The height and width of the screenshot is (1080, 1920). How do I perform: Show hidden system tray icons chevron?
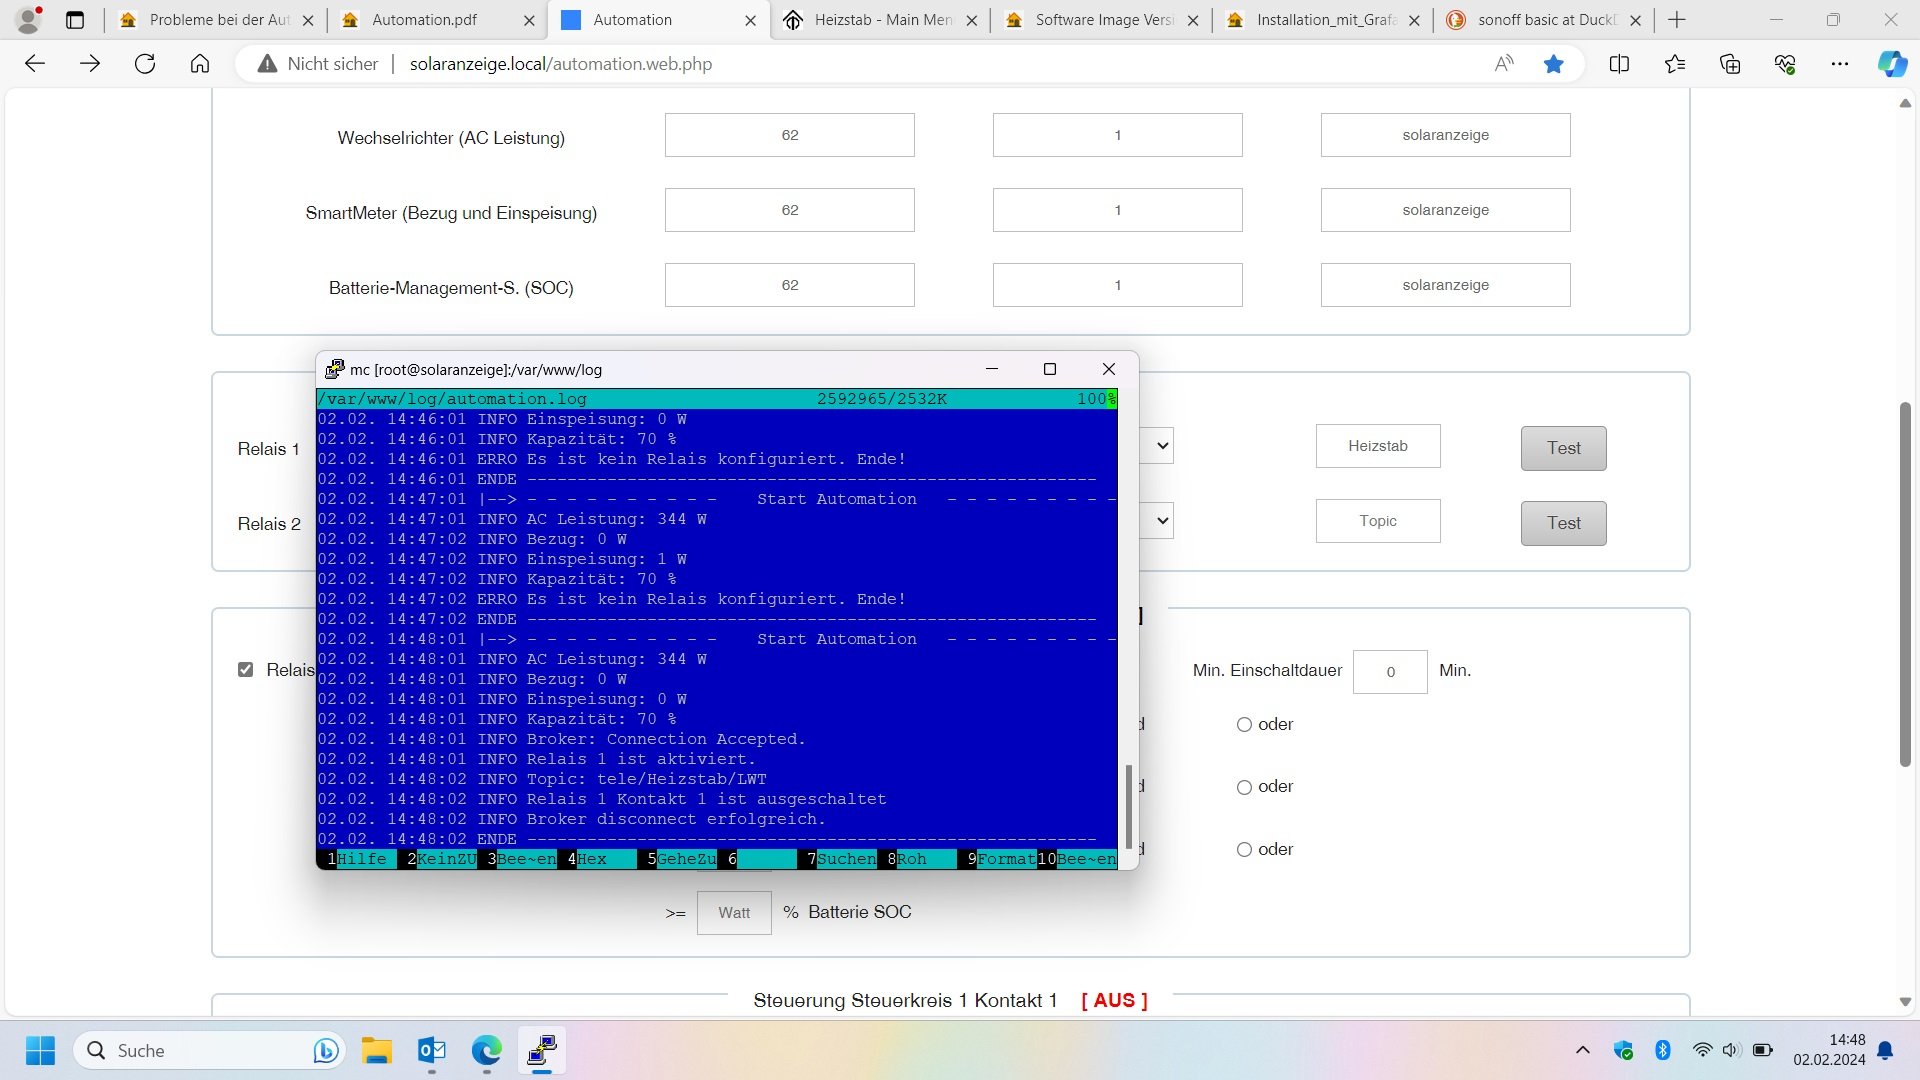[x=1582, y=1050]
